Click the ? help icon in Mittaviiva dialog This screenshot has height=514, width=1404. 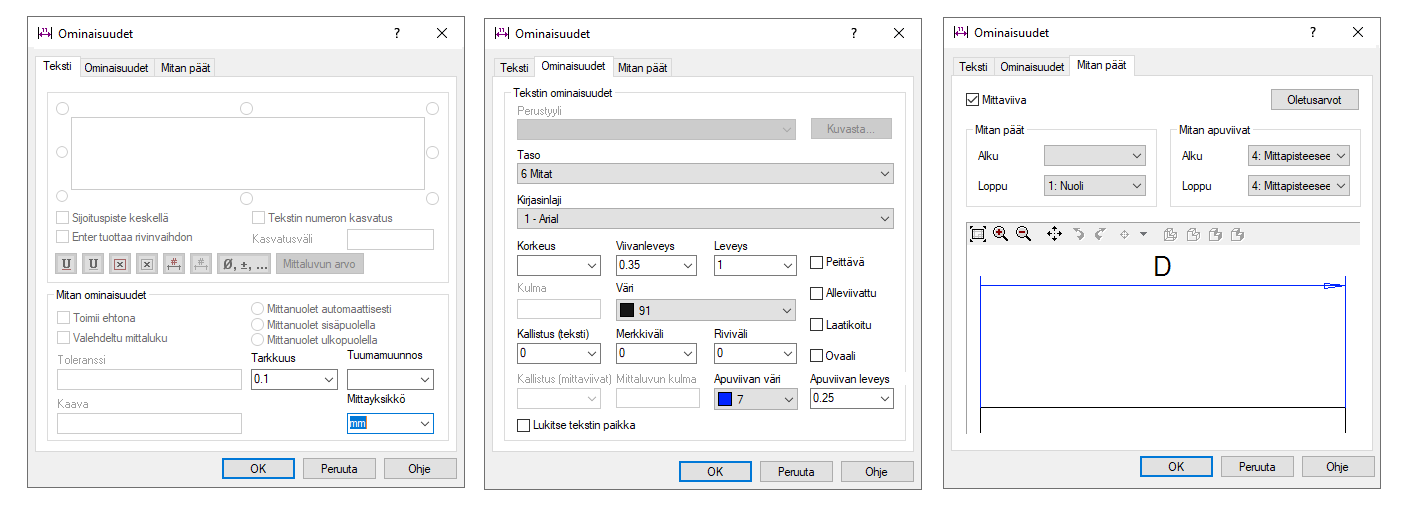tap(1313, 33)
